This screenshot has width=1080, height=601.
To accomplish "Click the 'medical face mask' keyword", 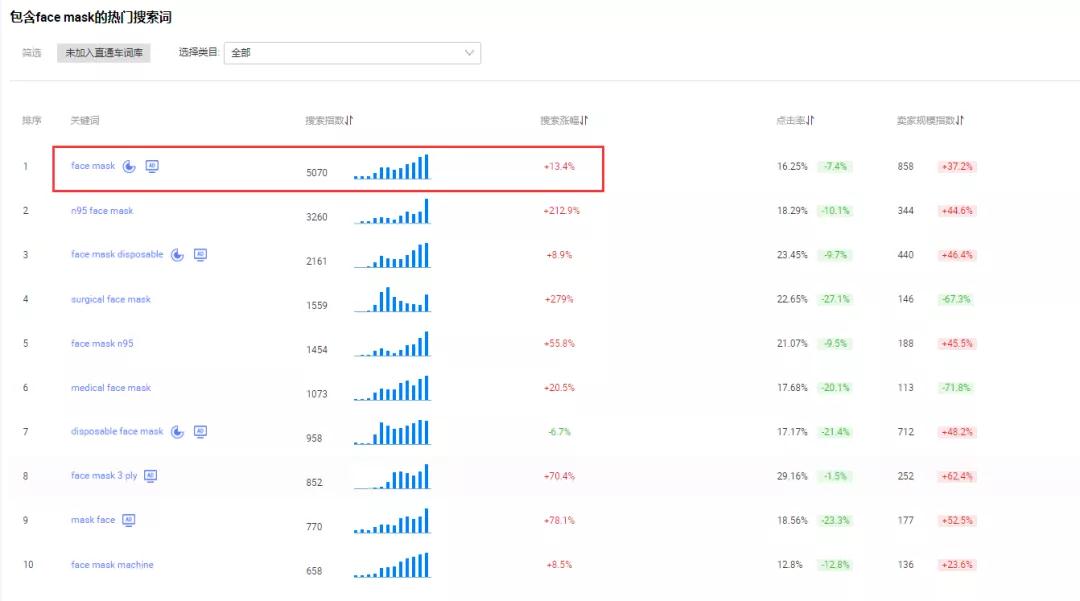I will coord(111,388).
